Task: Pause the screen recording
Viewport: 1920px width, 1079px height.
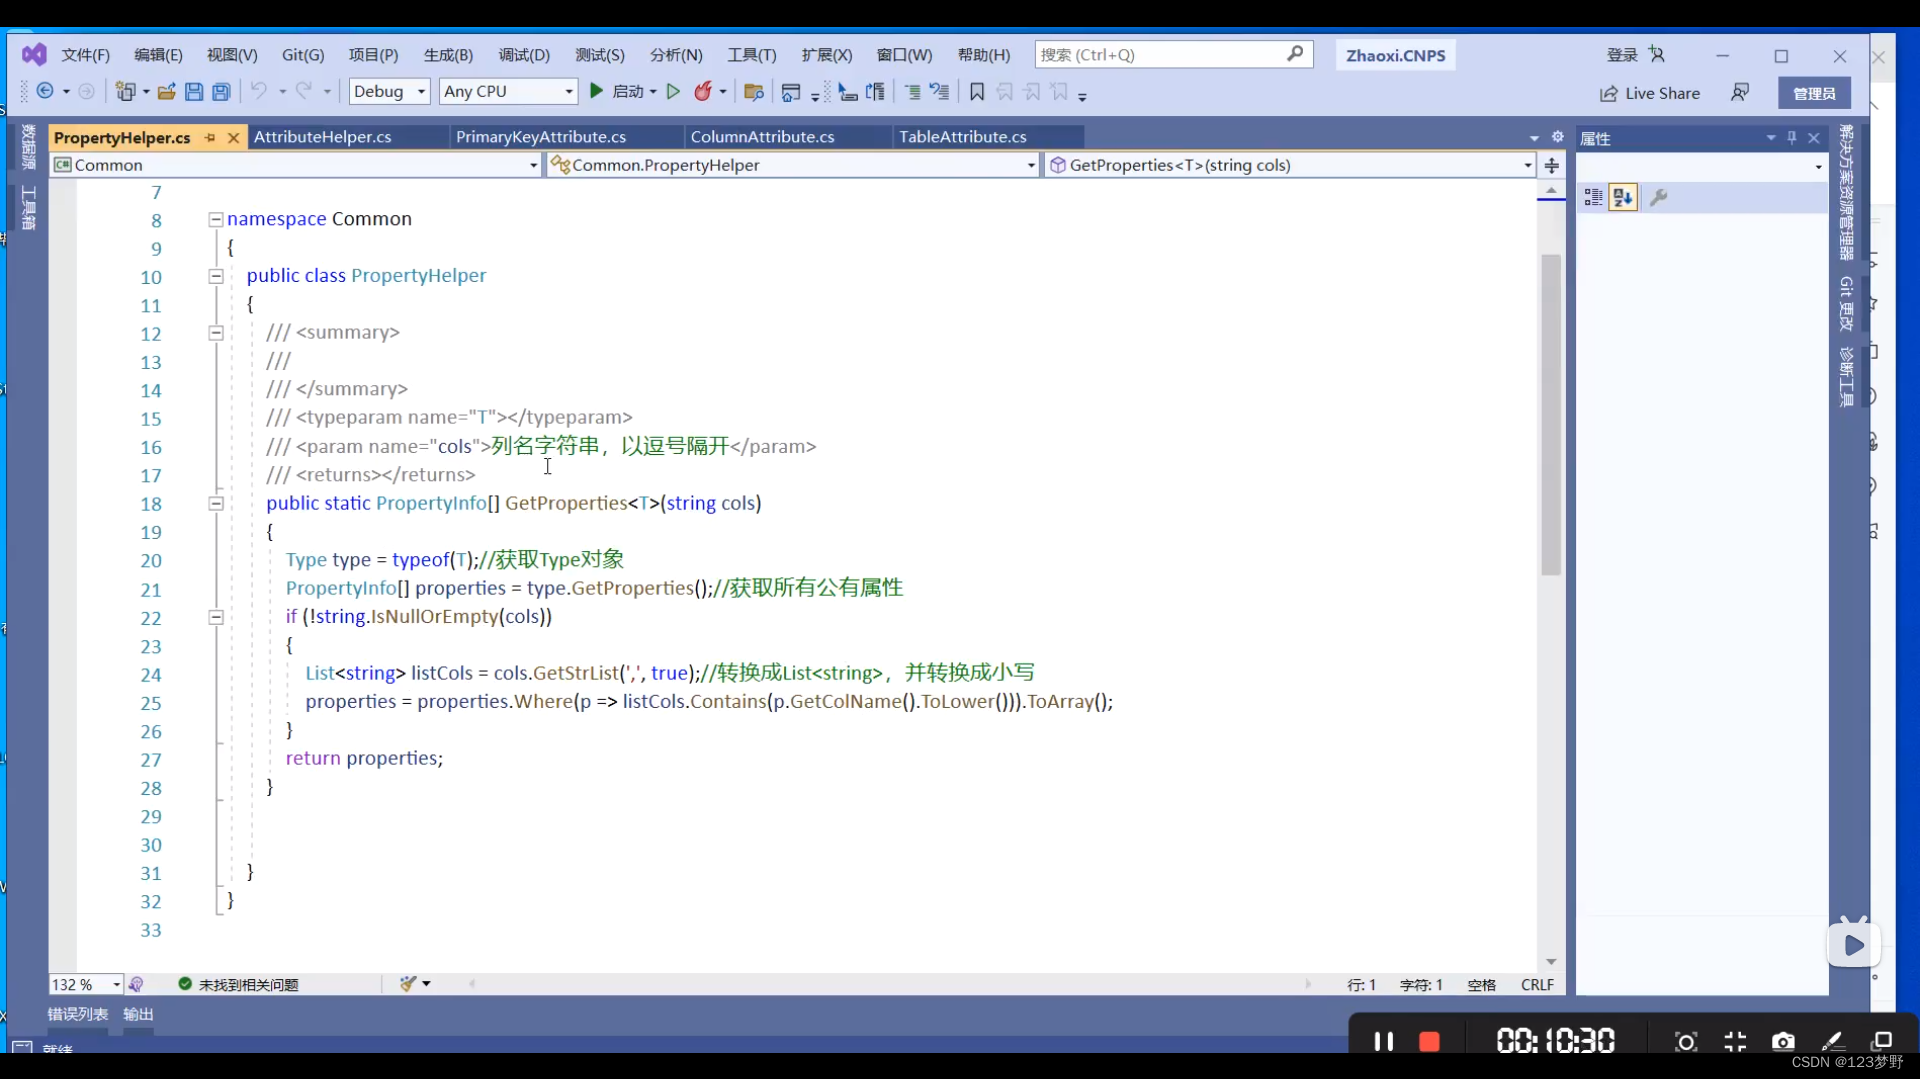Action: pos(1383,1041)
